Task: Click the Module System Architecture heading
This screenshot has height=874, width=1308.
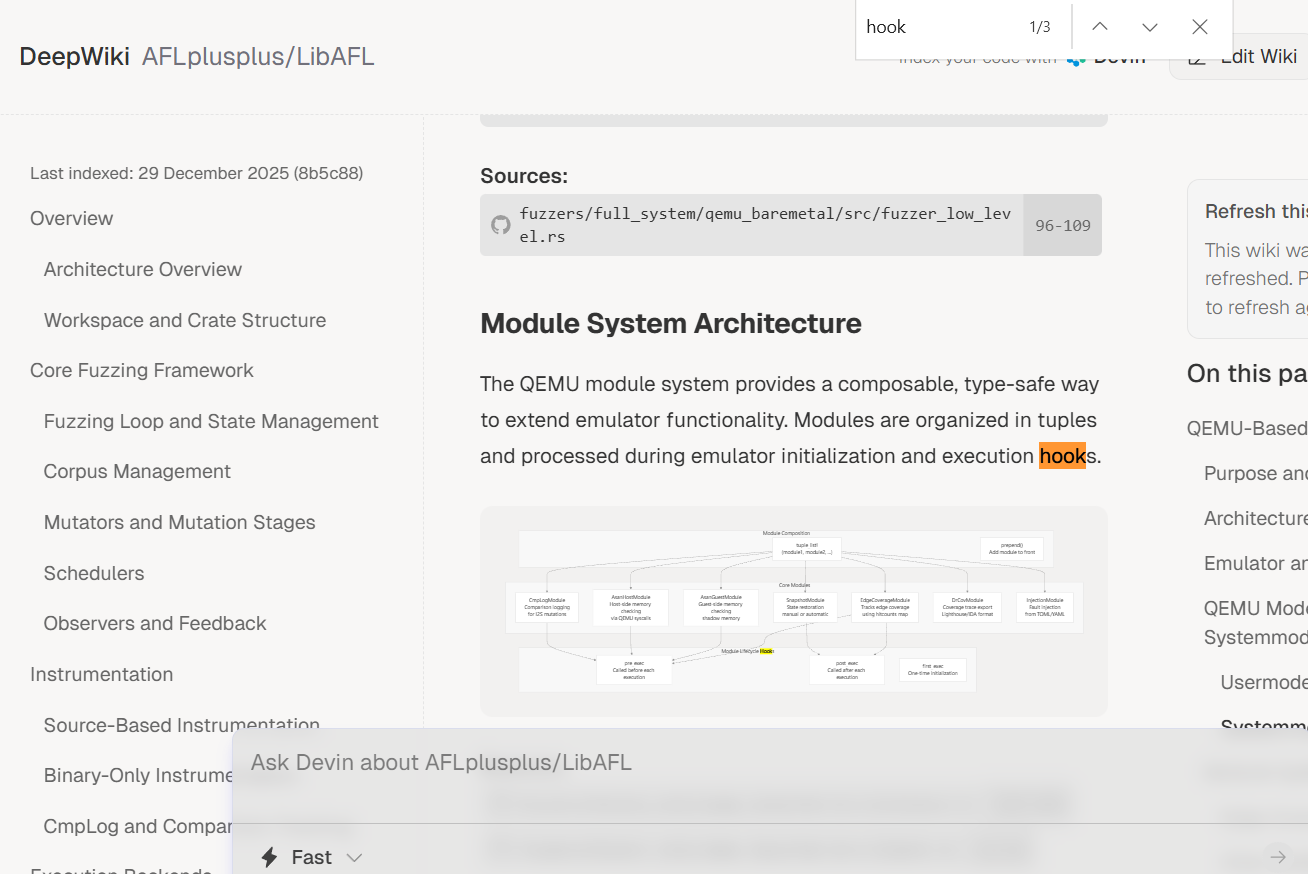Action: pyautogui.click(x=671, y=323)
